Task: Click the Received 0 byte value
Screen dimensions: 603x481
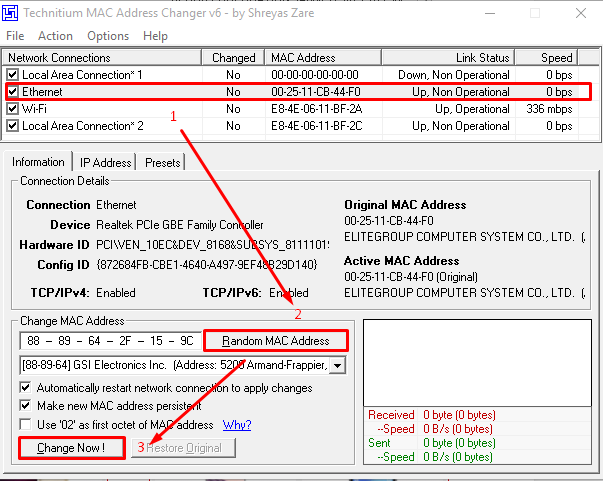Action: 459,415
